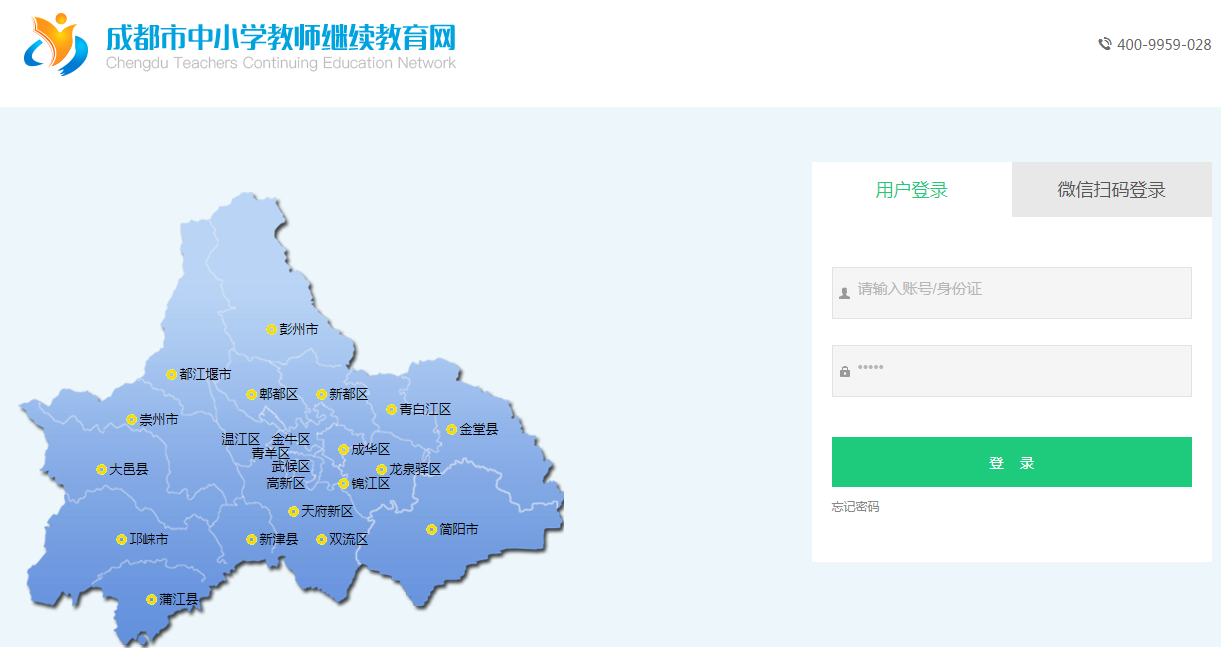The width and height of the screenshot is (1221, 648).
Task: Pick the 天府新区 district marker
Action: coord(293,511)
